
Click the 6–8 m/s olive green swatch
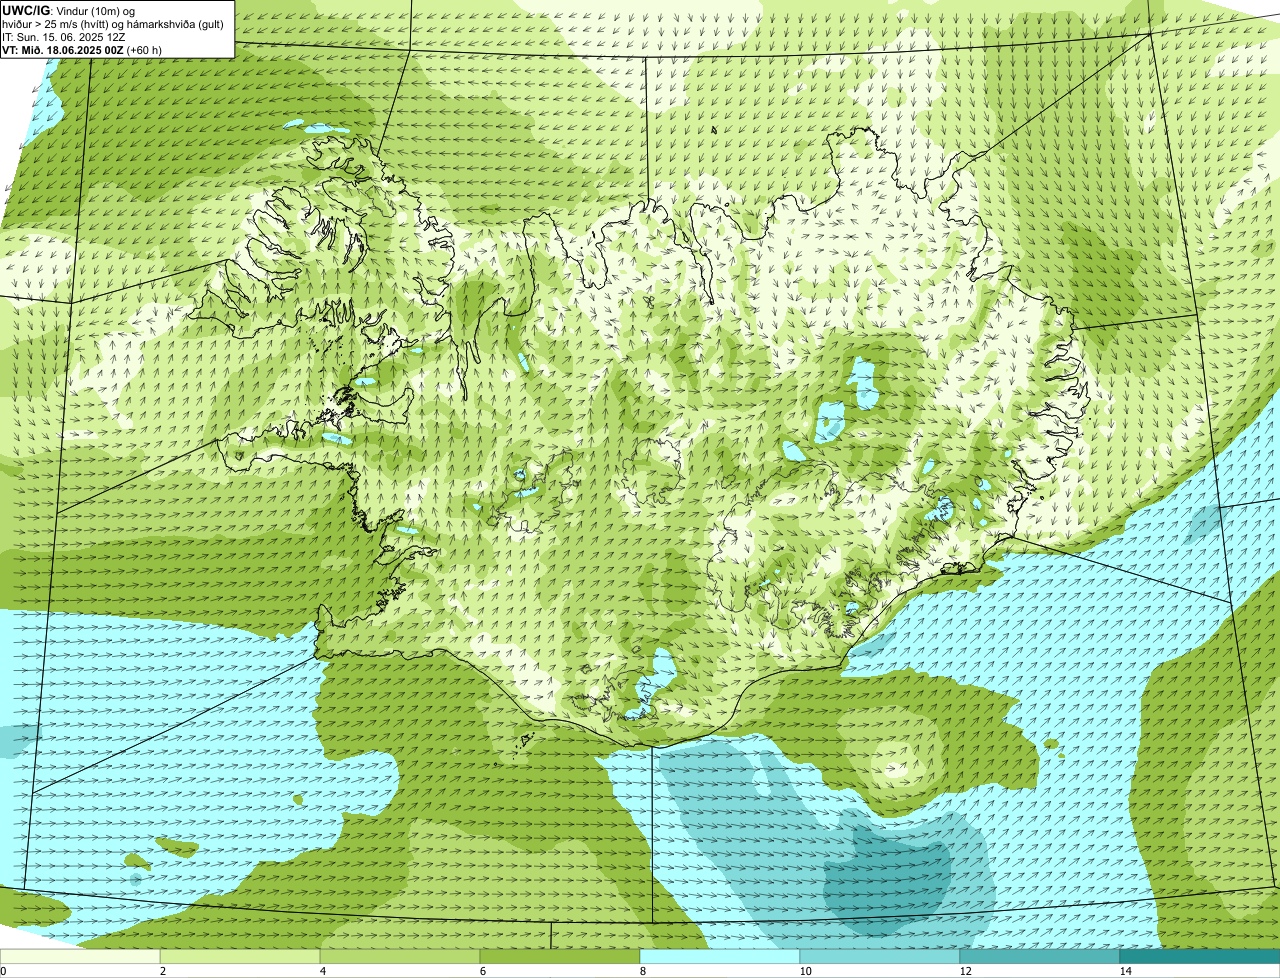(x=560, y=957)
